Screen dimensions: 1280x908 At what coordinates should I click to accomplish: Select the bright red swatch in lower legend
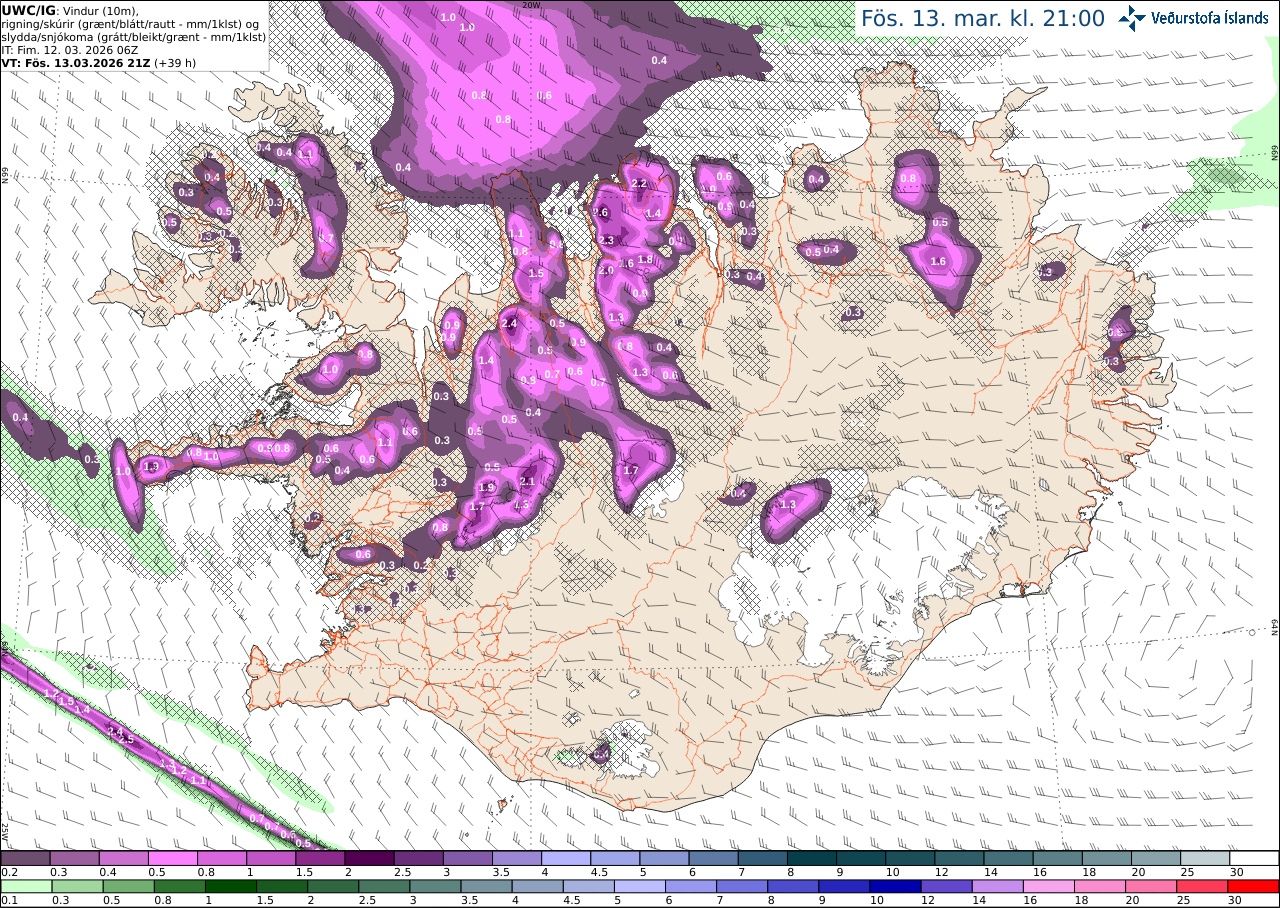coord(1254,886)
